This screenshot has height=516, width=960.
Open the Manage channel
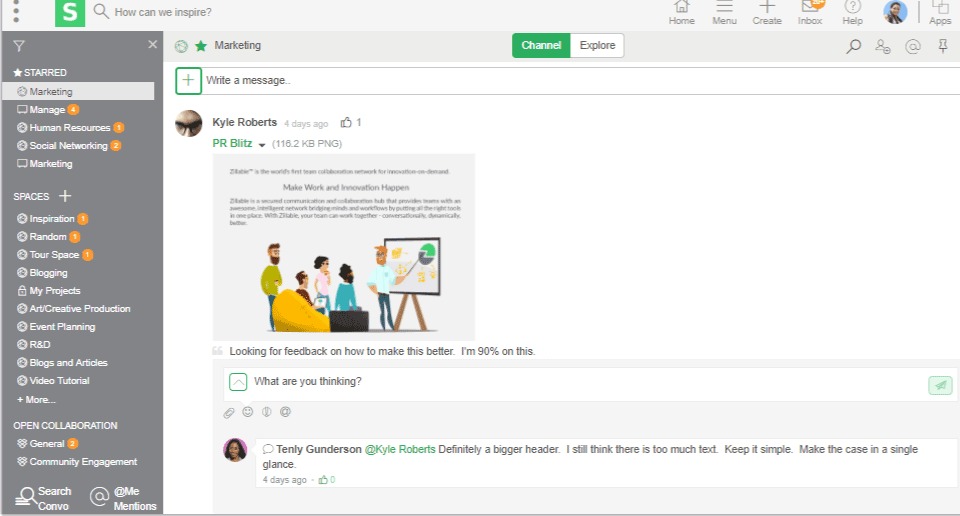(47, 110)
